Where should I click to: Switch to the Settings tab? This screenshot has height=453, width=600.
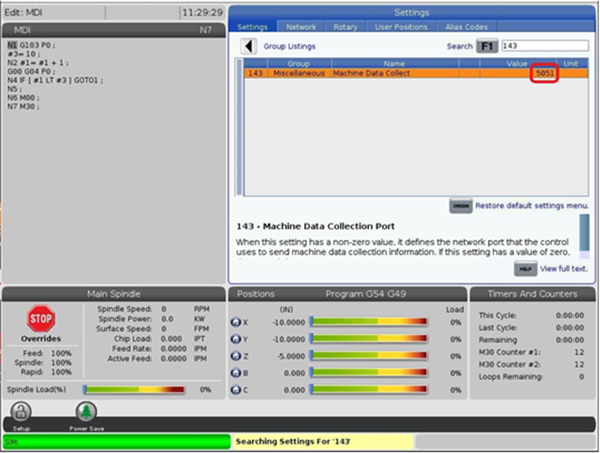[x=253, y=27]
